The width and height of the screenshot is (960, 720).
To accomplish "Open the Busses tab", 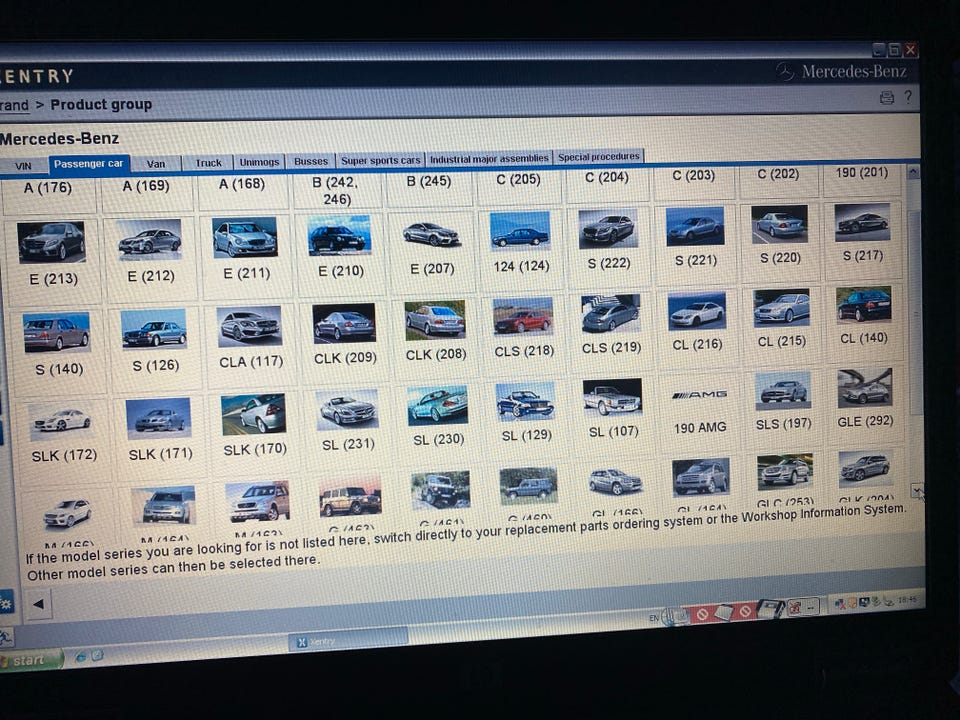I will click(311, 162).
